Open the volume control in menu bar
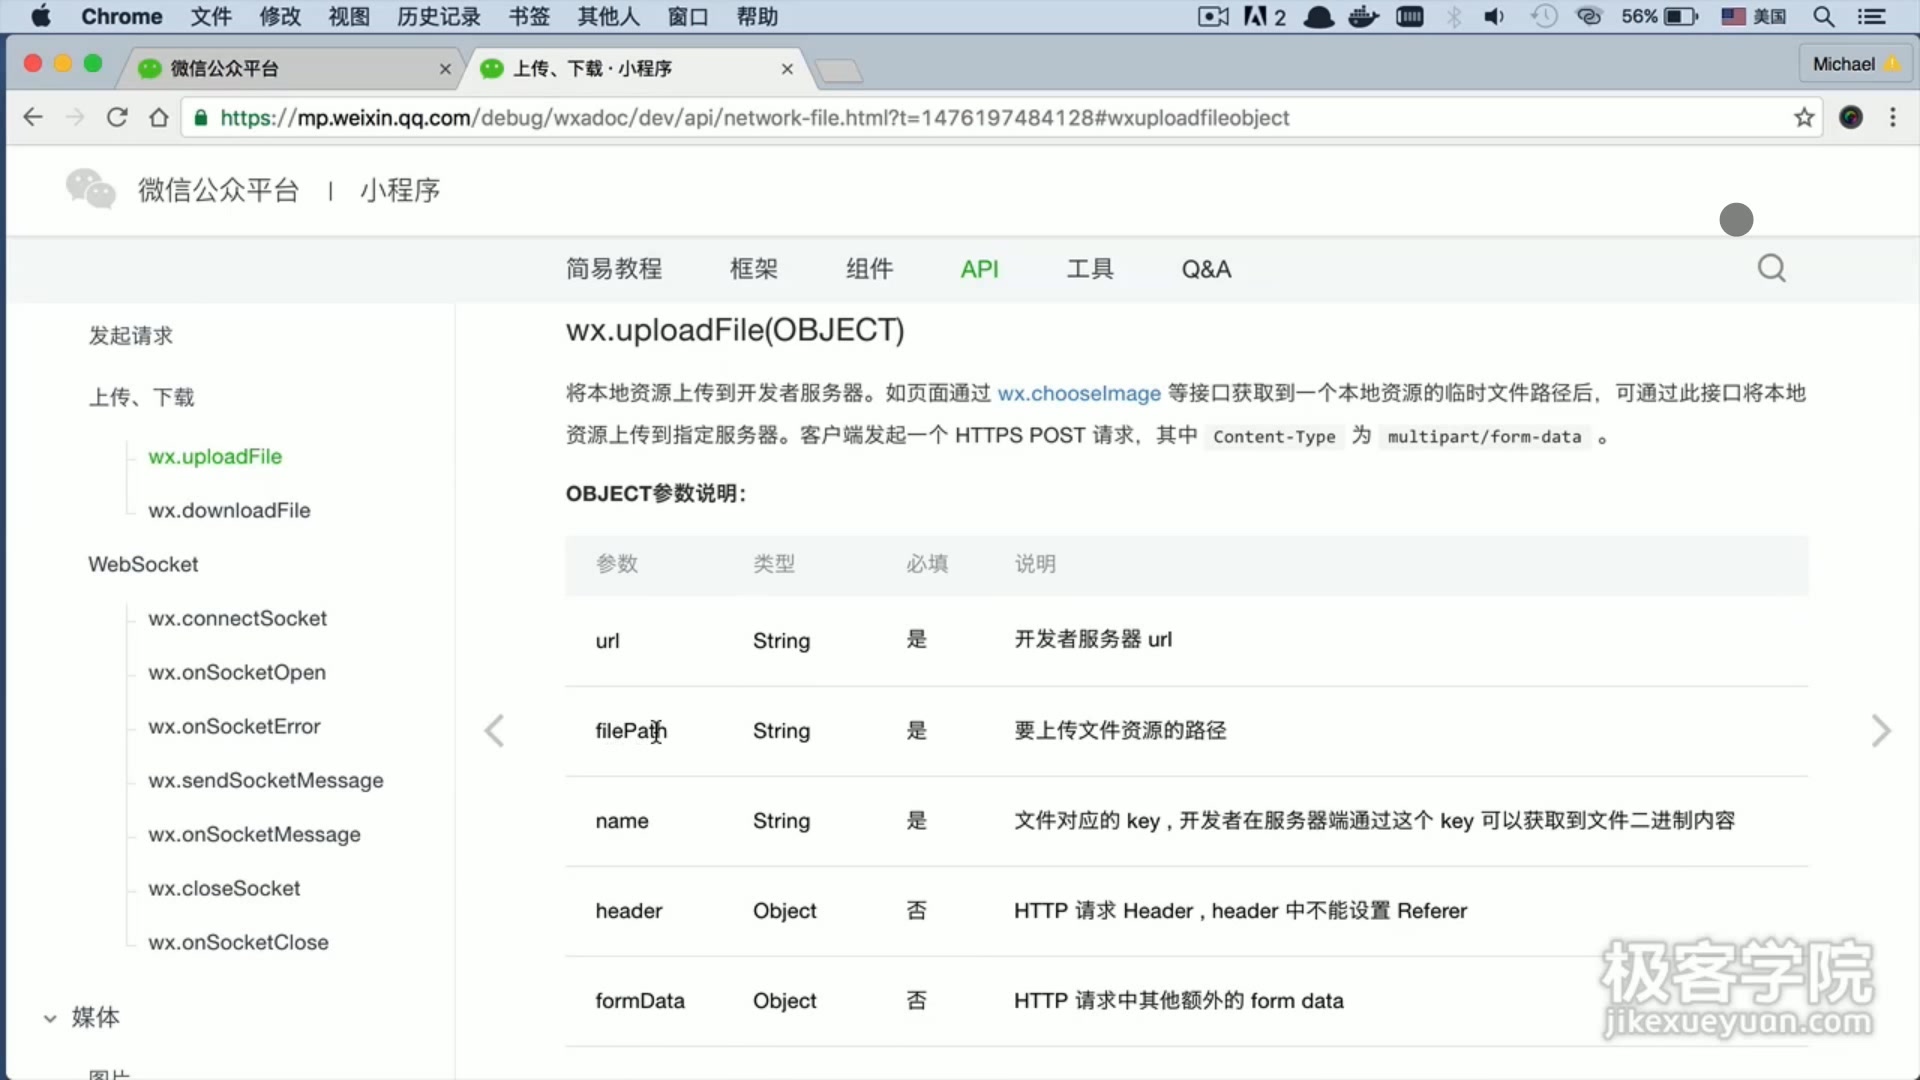Image resolution: width=1920 pixels, height=1080 pixels. [x=1494, y=16]
